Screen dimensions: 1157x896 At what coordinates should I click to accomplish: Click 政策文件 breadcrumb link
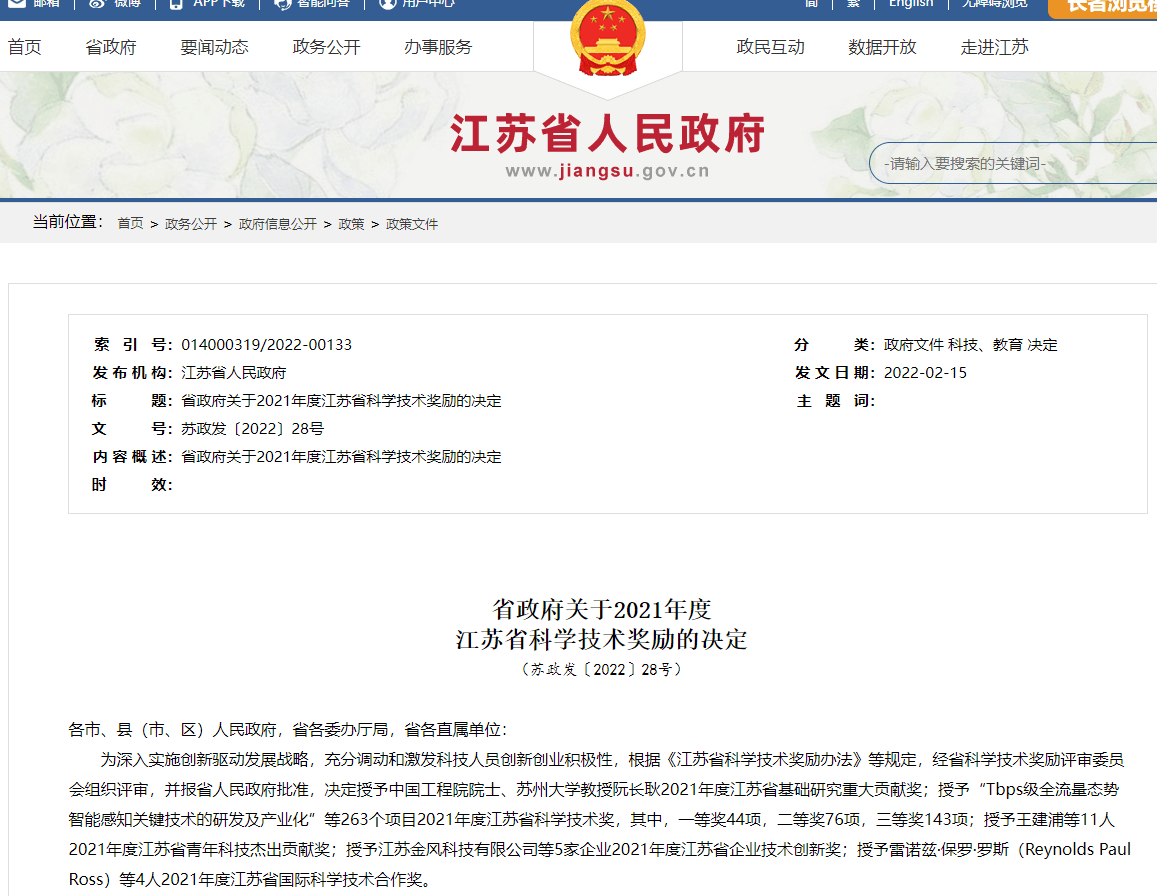click(412, 224)
